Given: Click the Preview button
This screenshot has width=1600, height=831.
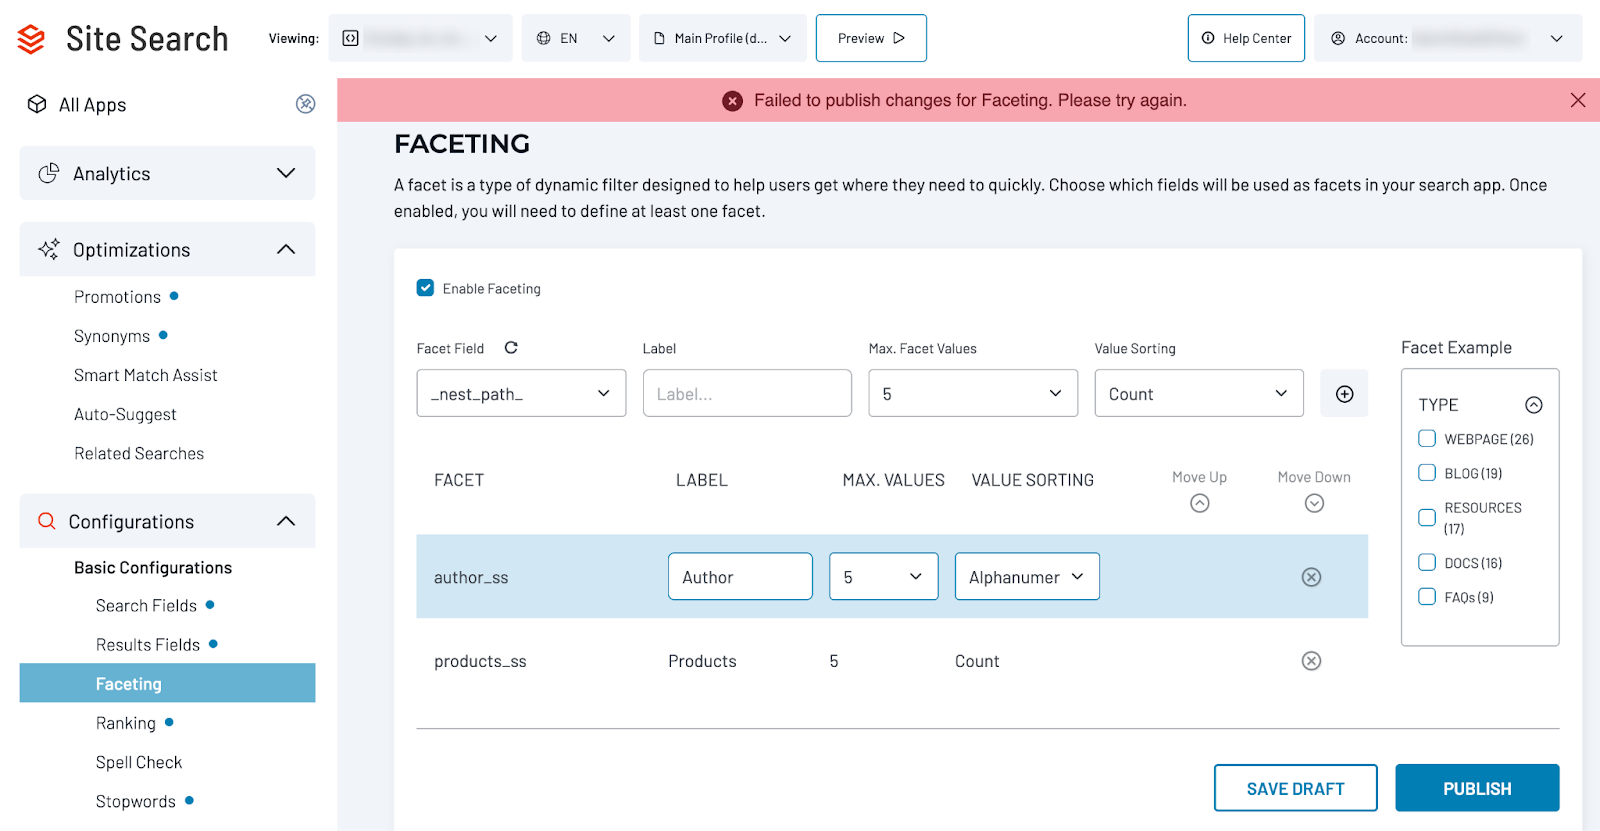Looking at the screenshot, I should point(871,38).
